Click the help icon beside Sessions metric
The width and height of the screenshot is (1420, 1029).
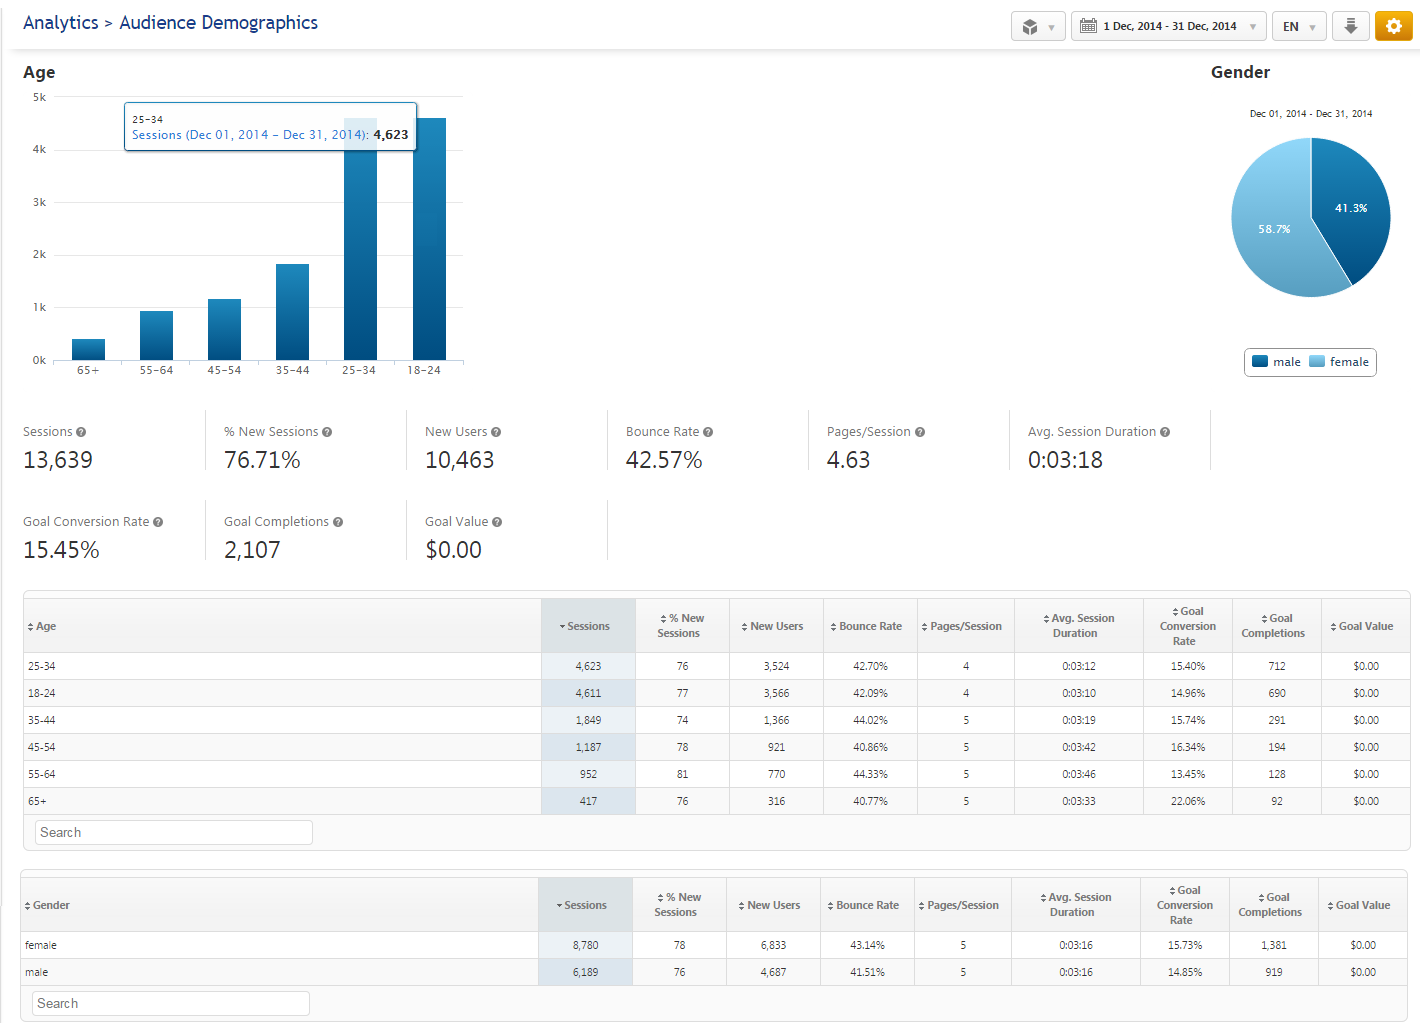click(81, 432)
